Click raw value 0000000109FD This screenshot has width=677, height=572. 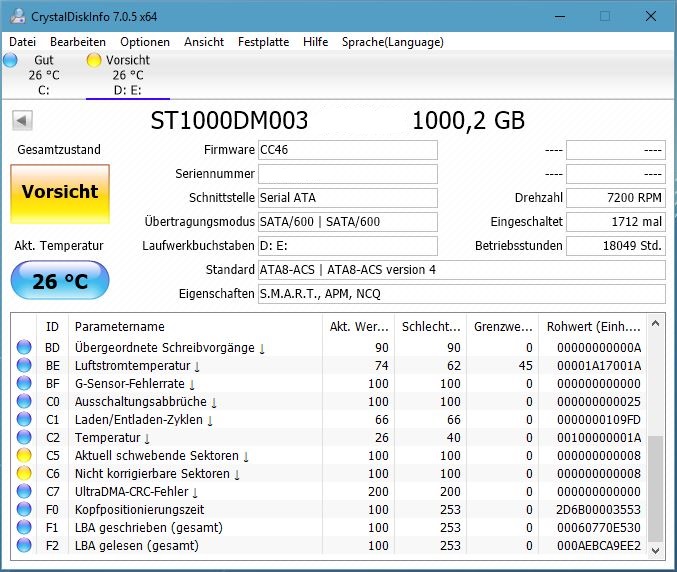coord(598,420)
